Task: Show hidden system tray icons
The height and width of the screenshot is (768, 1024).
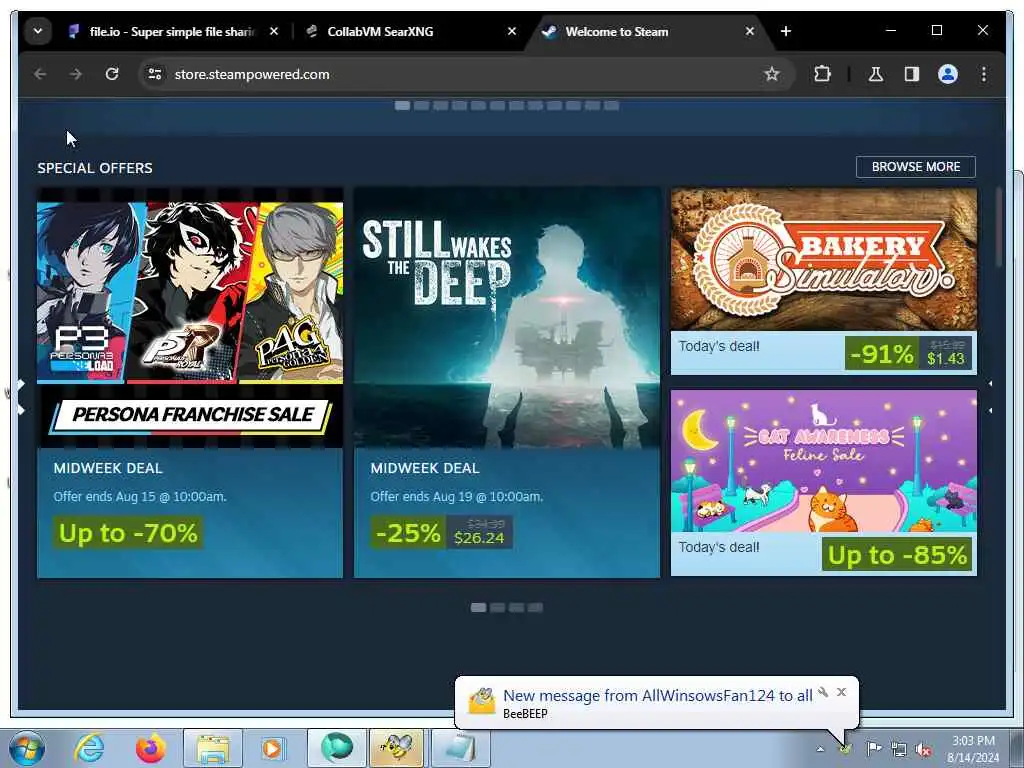Action: tap(820, 749)
